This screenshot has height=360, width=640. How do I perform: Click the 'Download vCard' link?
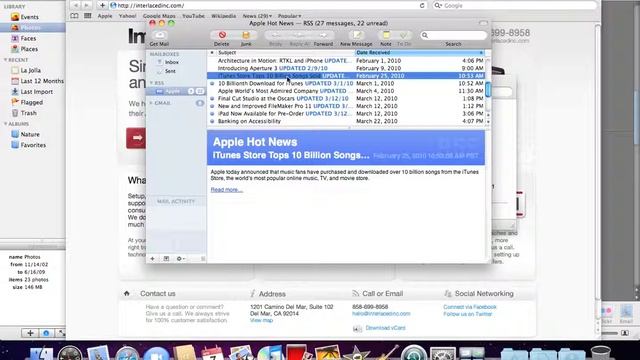pyautogui.click(x=385, y=328)
